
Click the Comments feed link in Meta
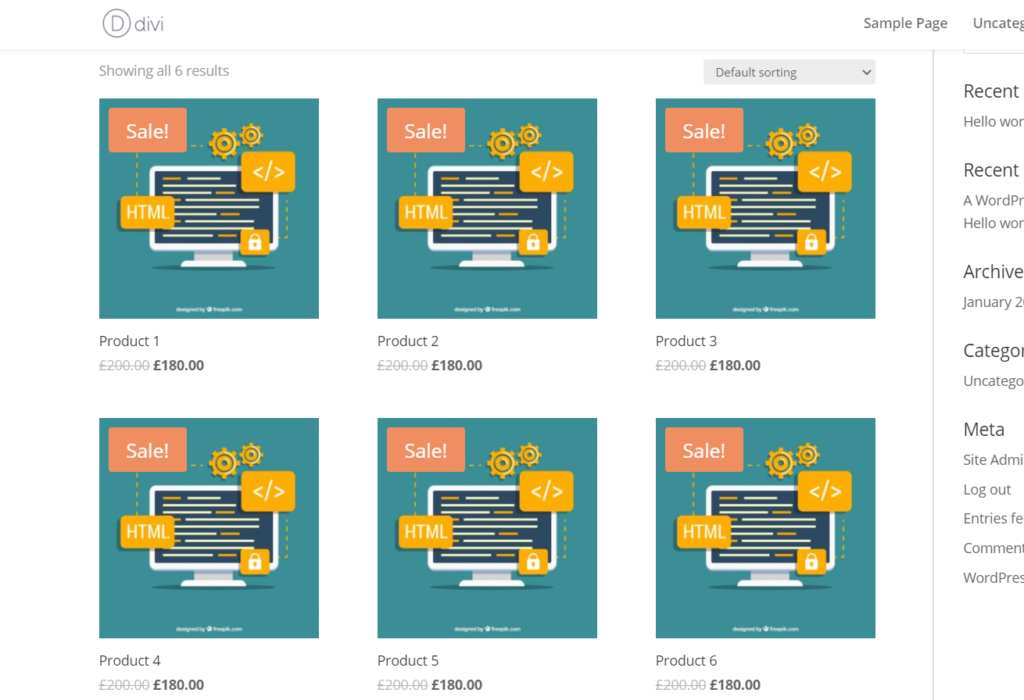993,548
